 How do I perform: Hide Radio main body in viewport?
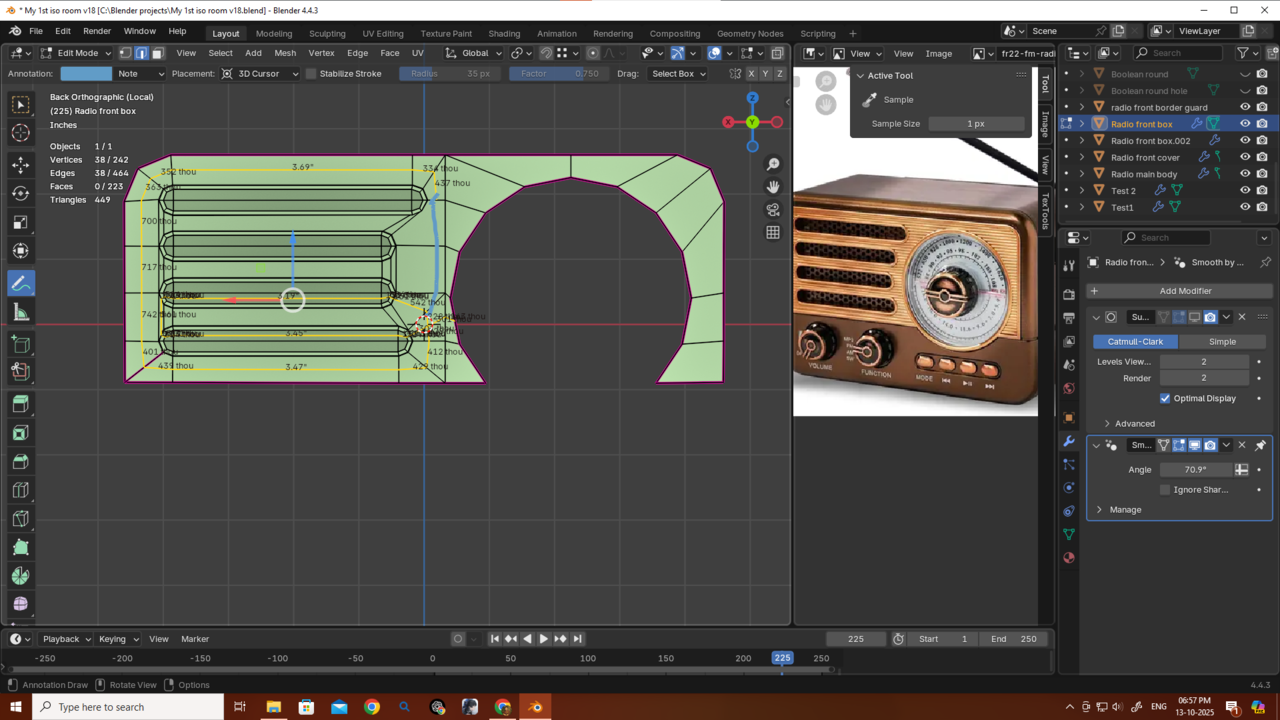[1245, 174]
